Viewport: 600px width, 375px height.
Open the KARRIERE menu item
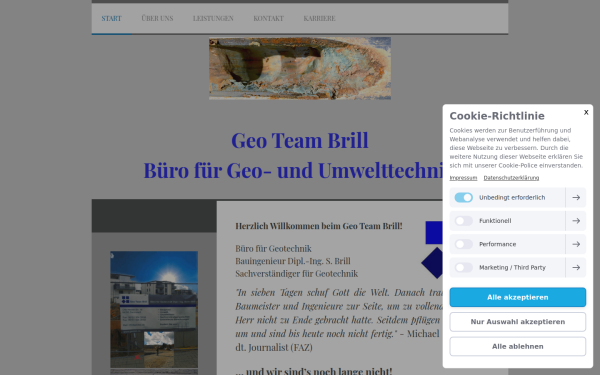pos(320,18)
